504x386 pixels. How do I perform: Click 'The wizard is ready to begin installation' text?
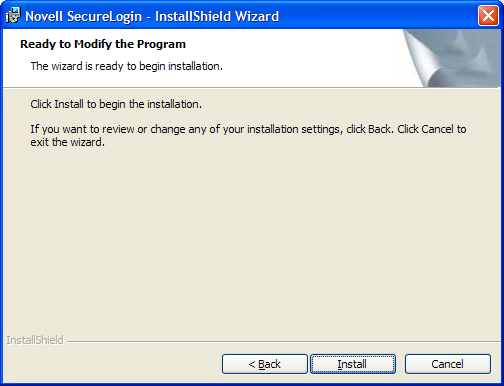[127, 66]
